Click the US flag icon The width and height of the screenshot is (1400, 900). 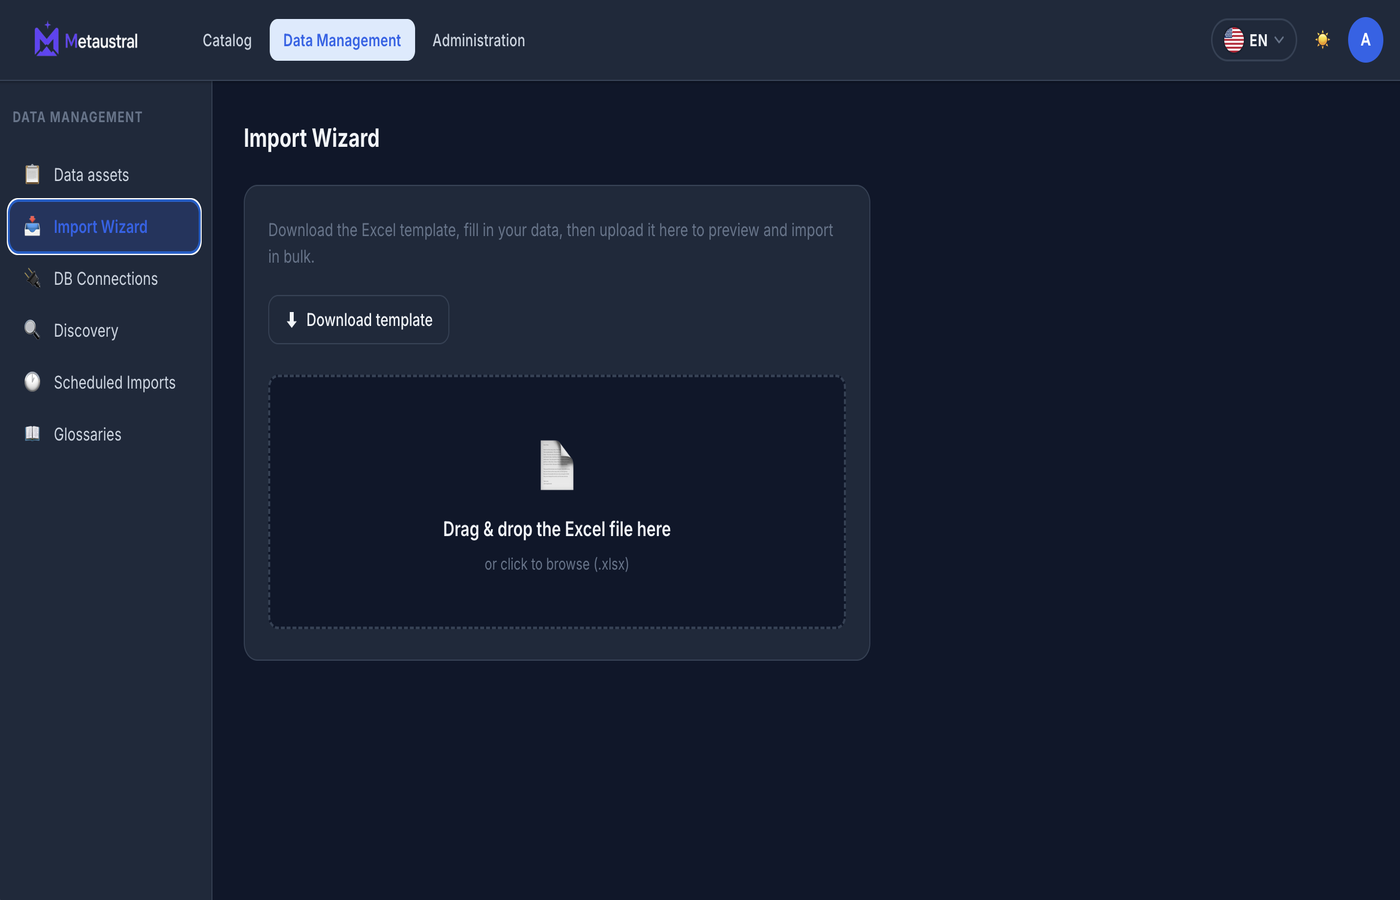[1234, 40]
